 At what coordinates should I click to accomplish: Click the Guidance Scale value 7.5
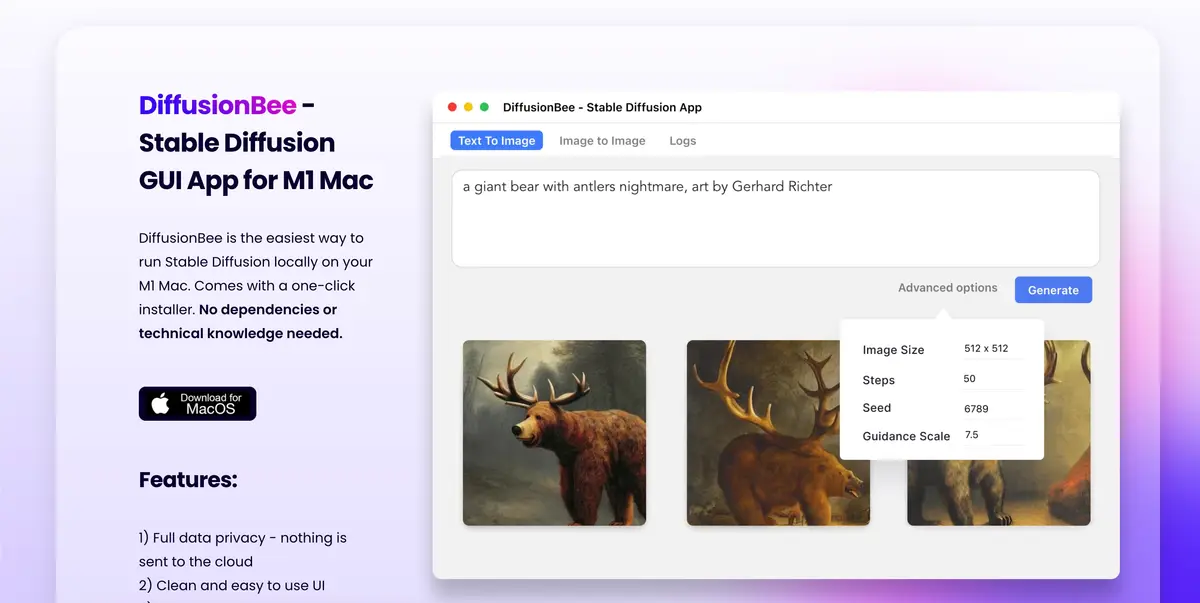coord(992,436)
